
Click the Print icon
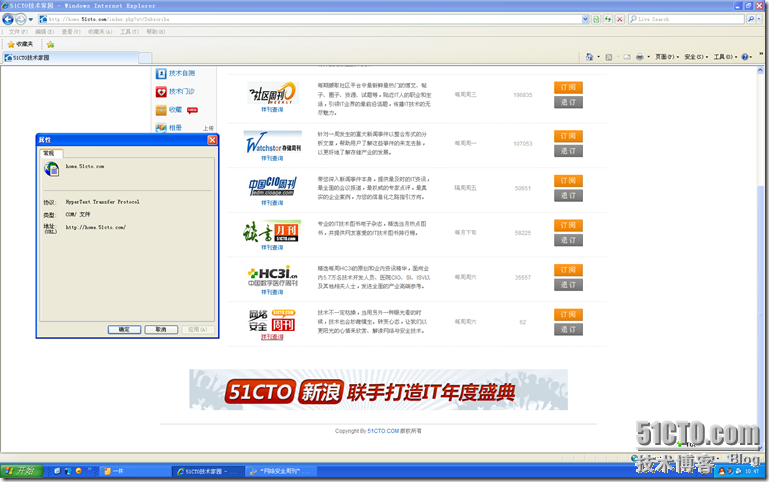point(640,57)
